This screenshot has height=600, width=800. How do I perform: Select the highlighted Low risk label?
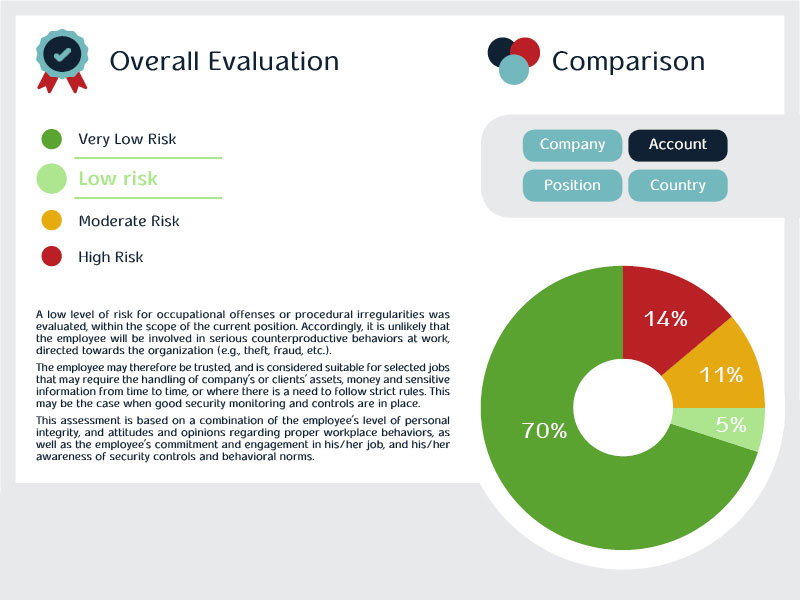point(118,179)
